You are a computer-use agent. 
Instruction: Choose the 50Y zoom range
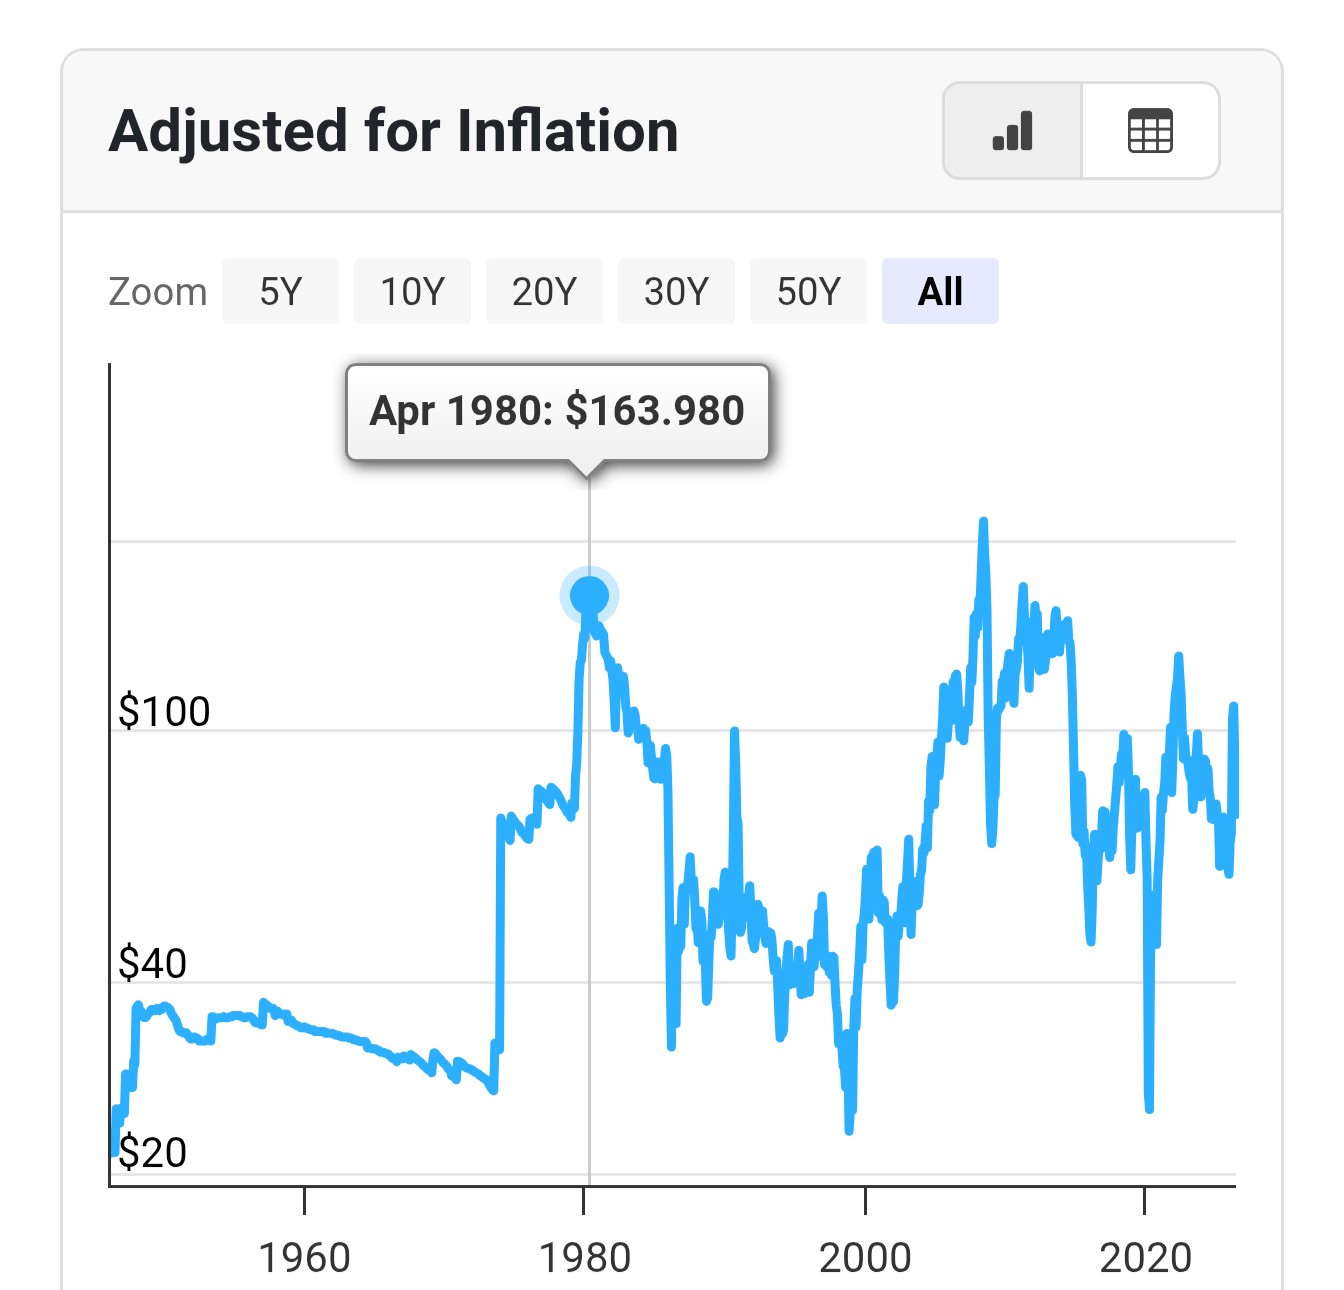(x=808, y=291)
